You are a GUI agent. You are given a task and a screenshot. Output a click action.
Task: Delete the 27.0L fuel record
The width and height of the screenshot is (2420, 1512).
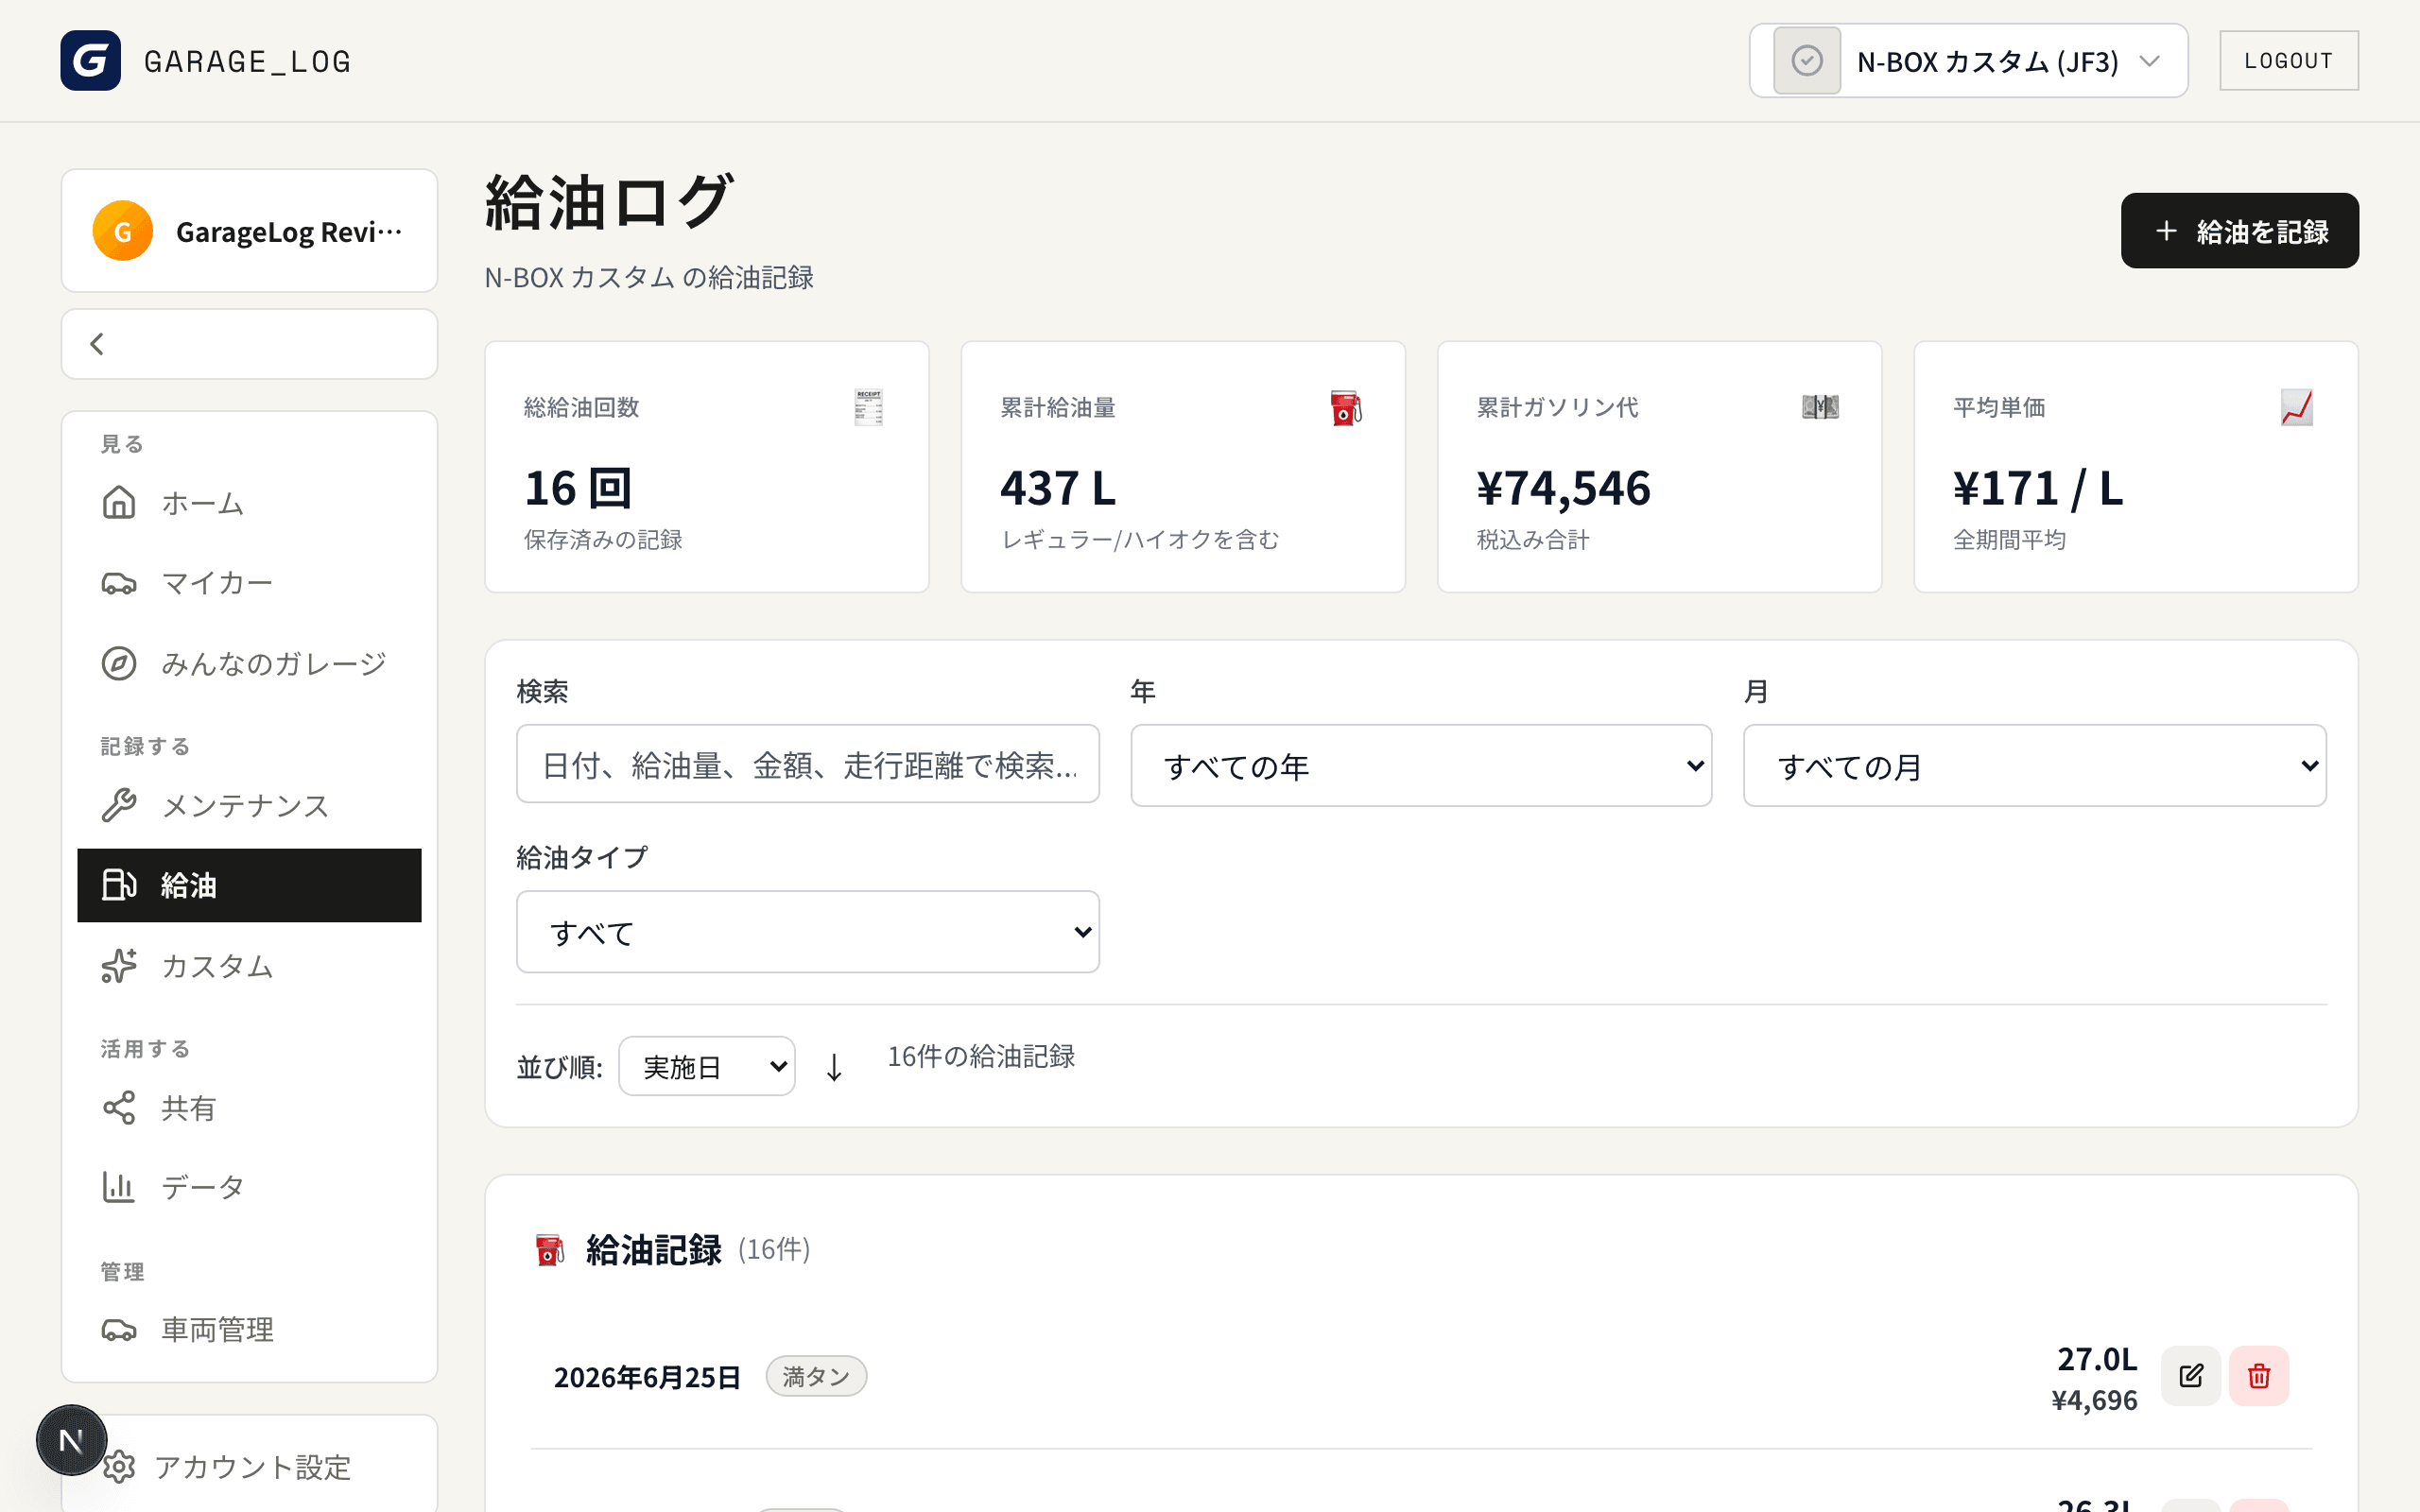point(2259,1376)
